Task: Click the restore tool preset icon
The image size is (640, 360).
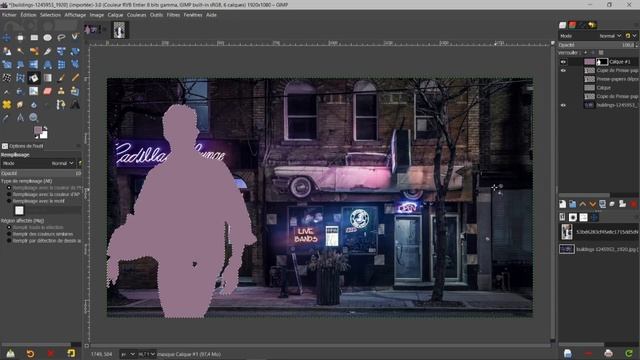Action: click(x=30, y=353)
